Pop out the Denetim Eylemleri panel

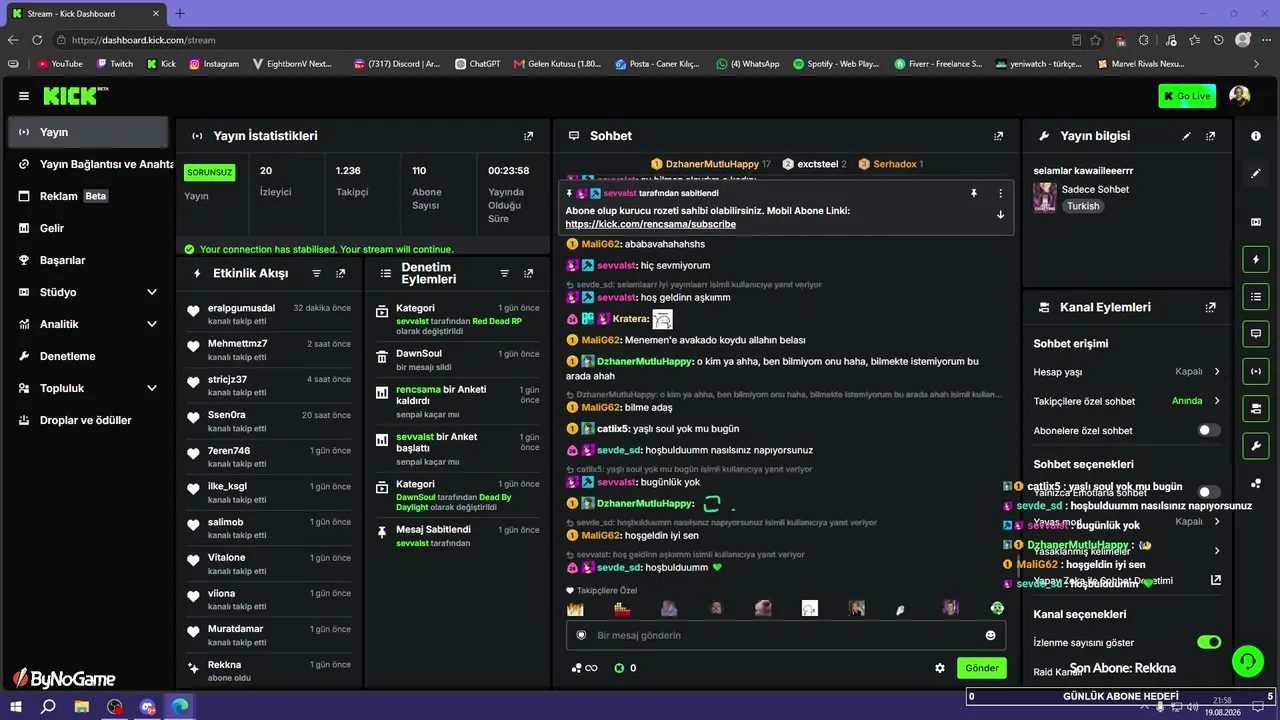click(529, 273)
